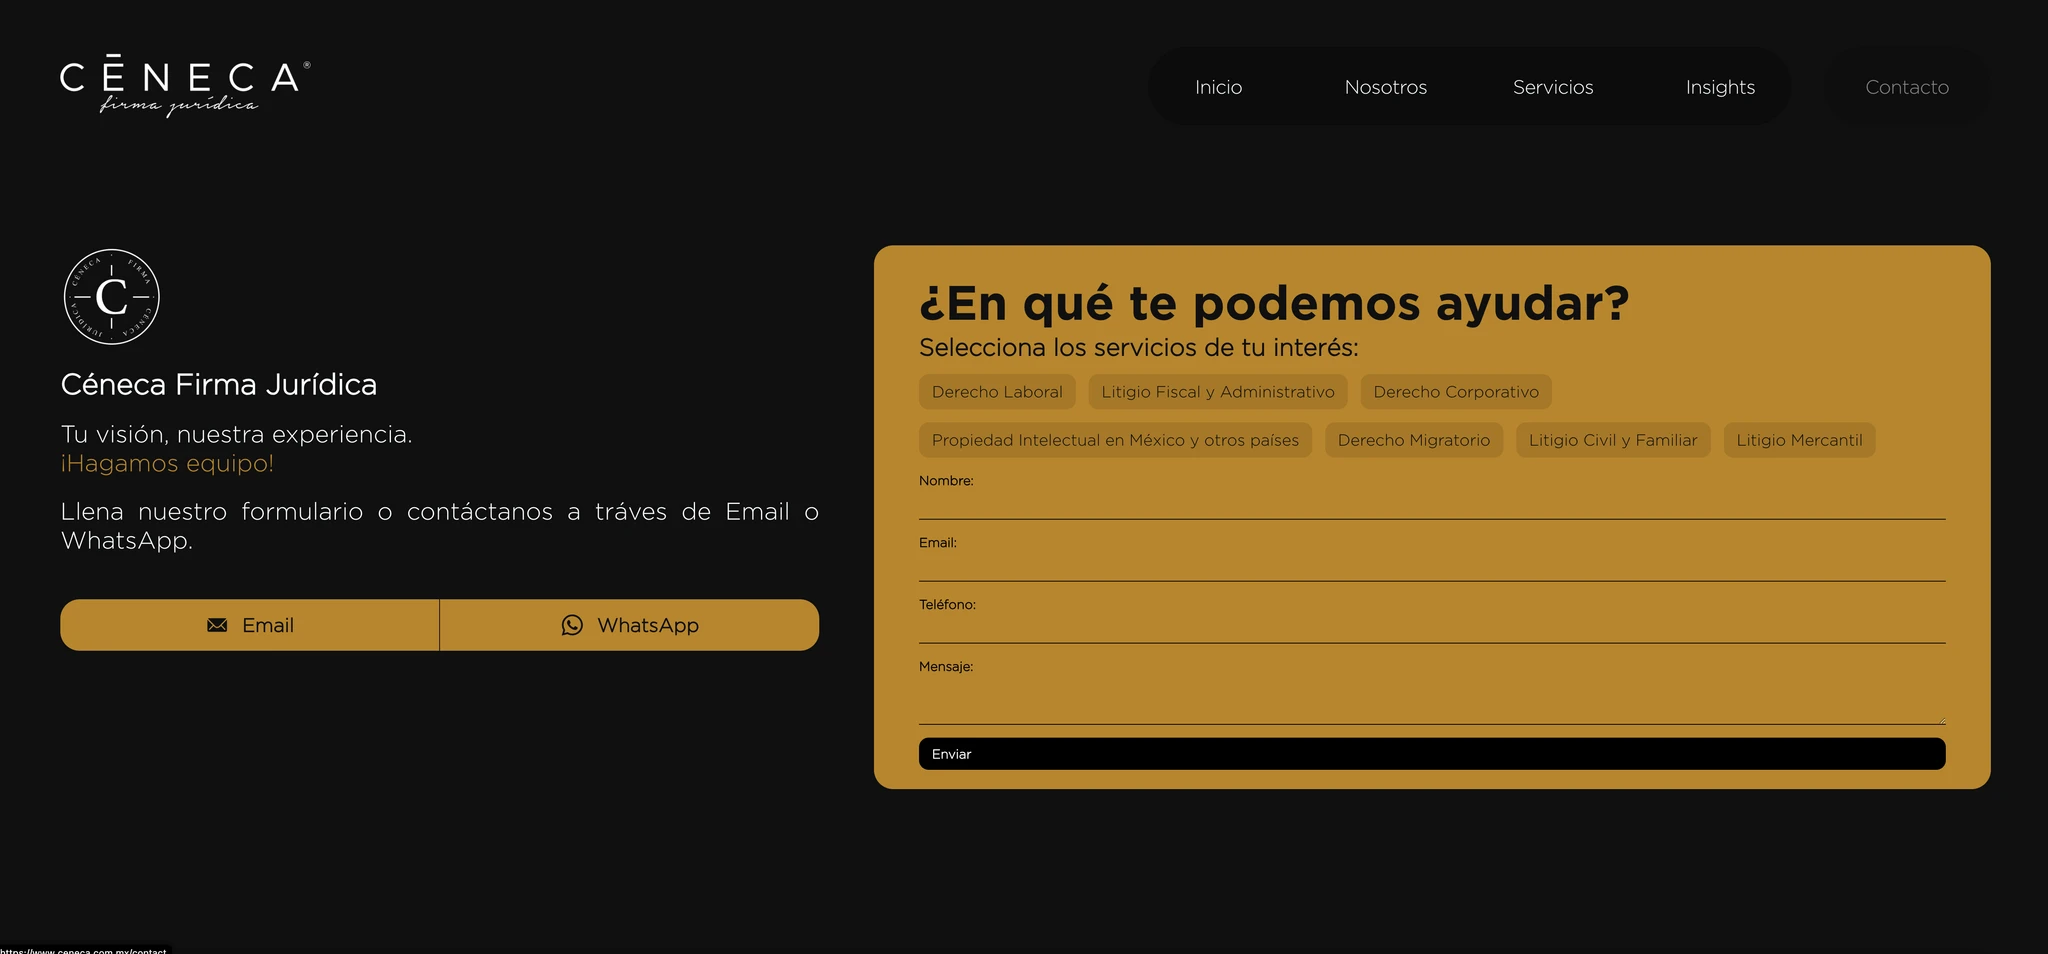Select Litigio Fiscal y Administrativo chip
The height and width of the screenshot is (954, 2048).
pos(1217,392)
